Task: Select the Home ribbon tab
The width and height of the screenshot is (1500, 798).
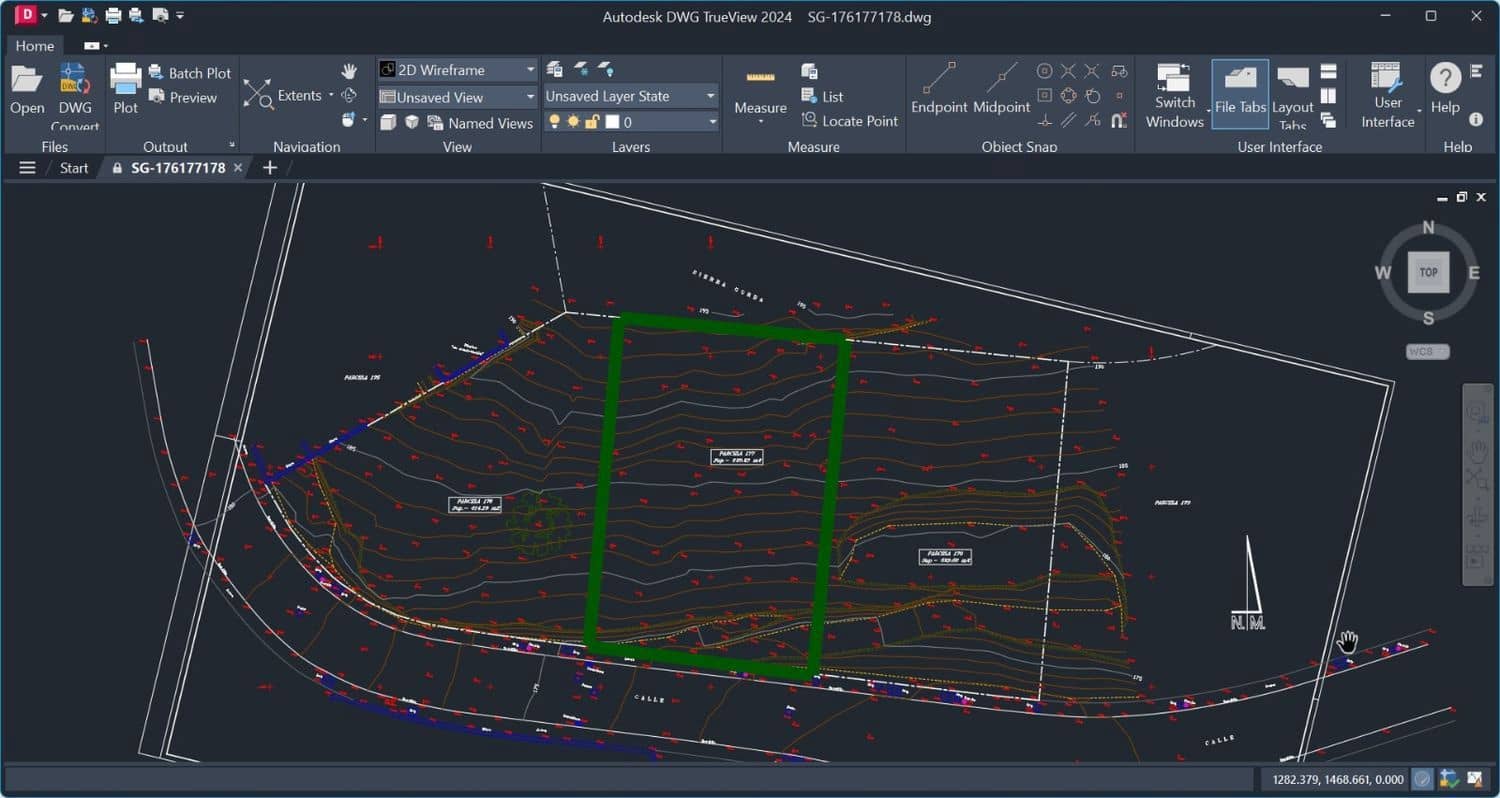Action: coord(35,46)
